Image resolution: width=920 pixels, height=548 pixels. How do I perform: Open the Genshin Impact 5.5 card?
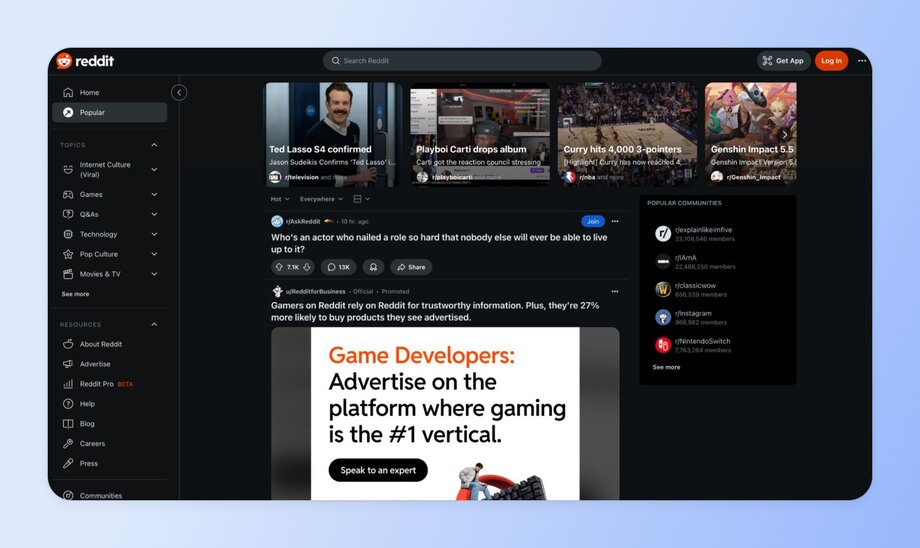(750, 134)
